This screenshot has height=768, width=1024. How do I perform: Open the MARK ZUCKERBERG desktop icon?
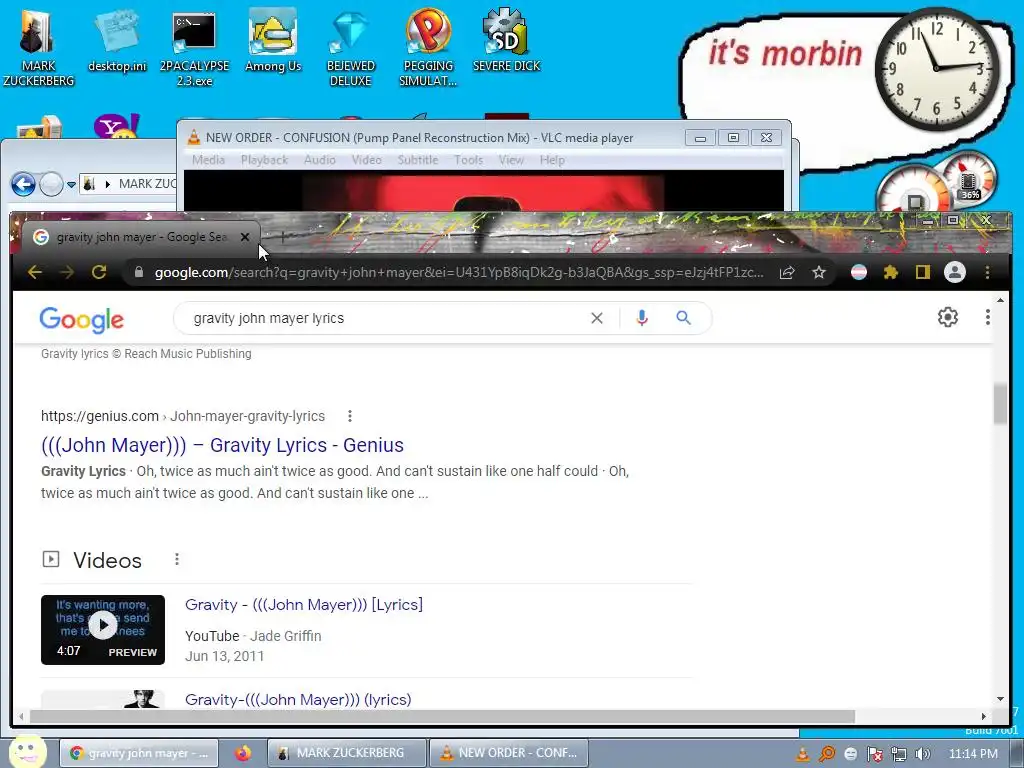(x=38, y=47)
